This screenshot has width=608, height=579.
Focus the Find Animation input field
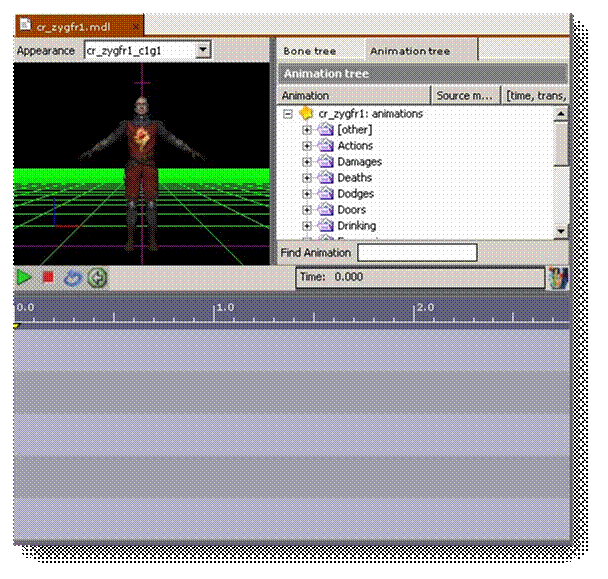pyautogui.click(x=417, y=252)
